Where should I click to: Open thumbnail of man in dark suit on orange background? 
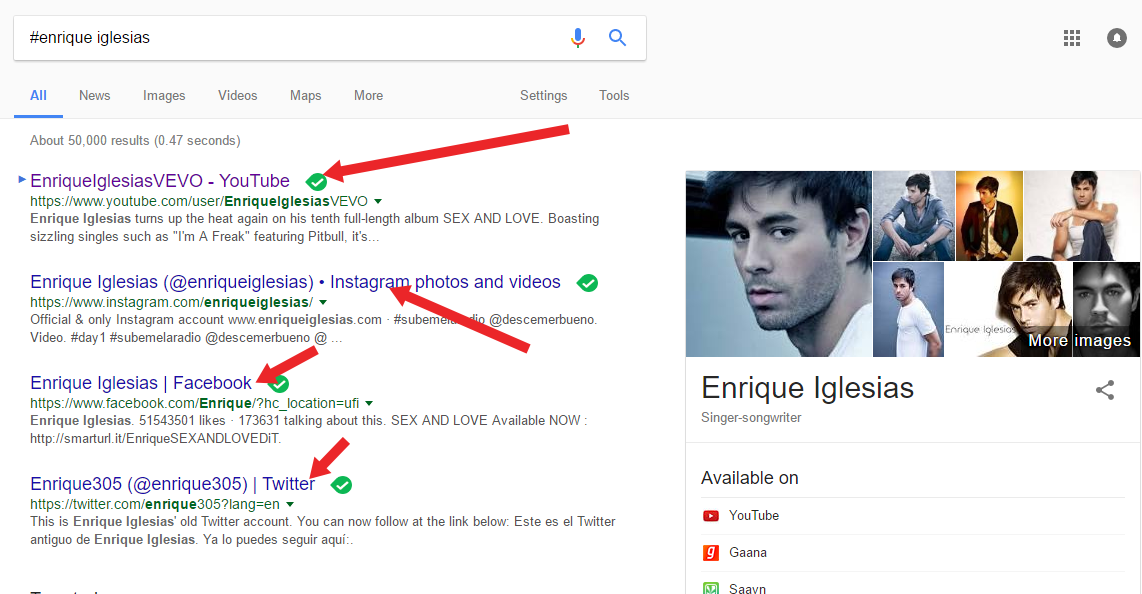(x=989, y=215)
